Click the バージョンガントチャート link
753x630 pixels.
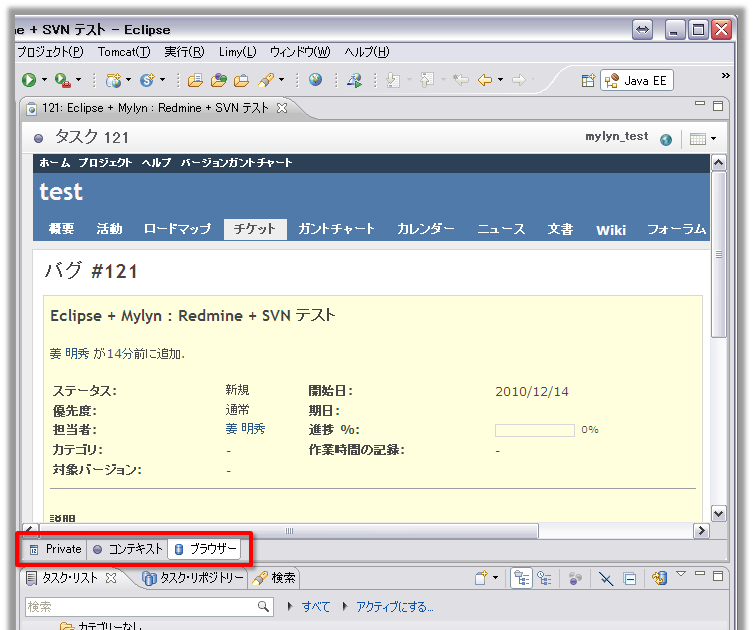(236, 163)
